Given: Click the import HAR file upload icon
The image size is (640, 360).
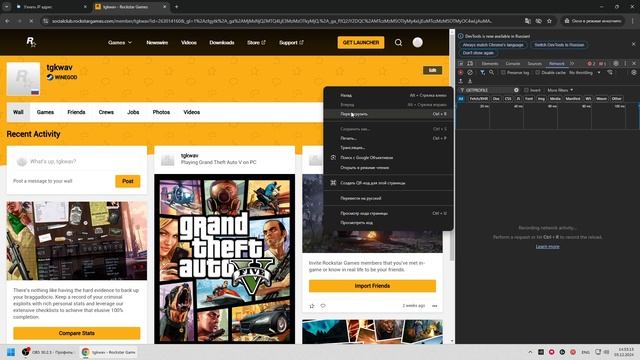Looking at the screenshot, I should point(460,81).
